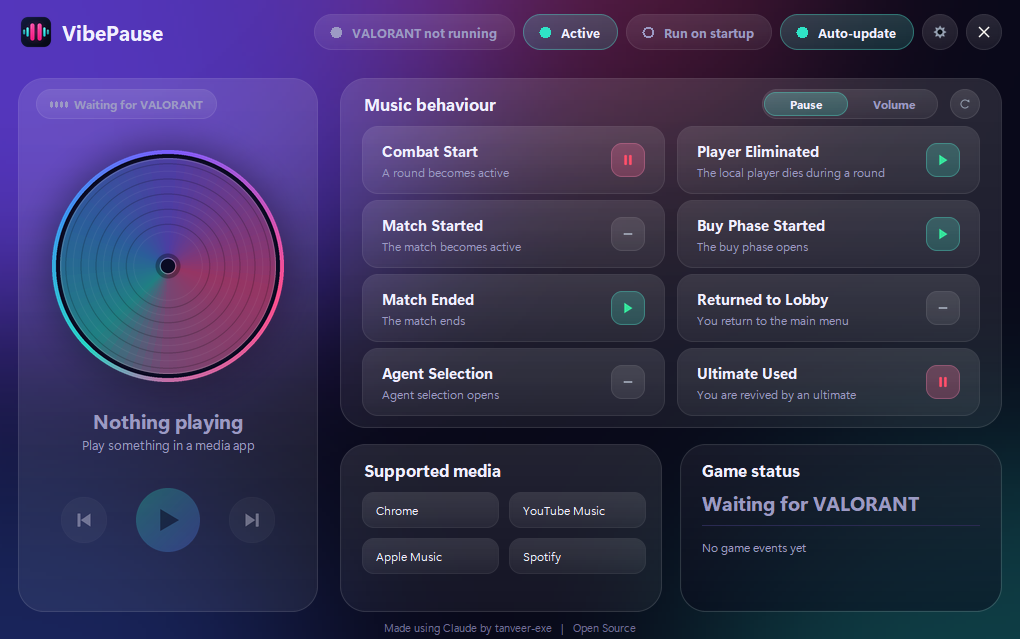1020x639 pixels.
Task: Toggle Combat Start pause action icon
Action: pyautogui.click(x=628, y=160)
